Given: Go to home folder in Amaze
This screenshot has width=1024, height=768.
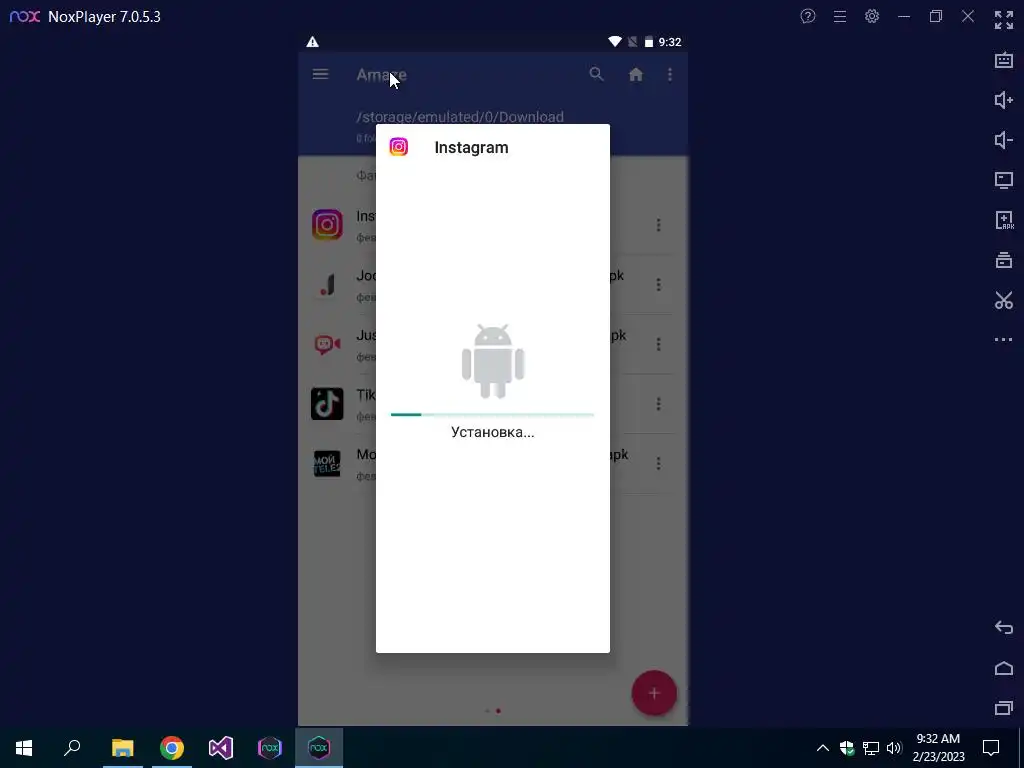Looking at the screenshot, I should coord(635,74).
